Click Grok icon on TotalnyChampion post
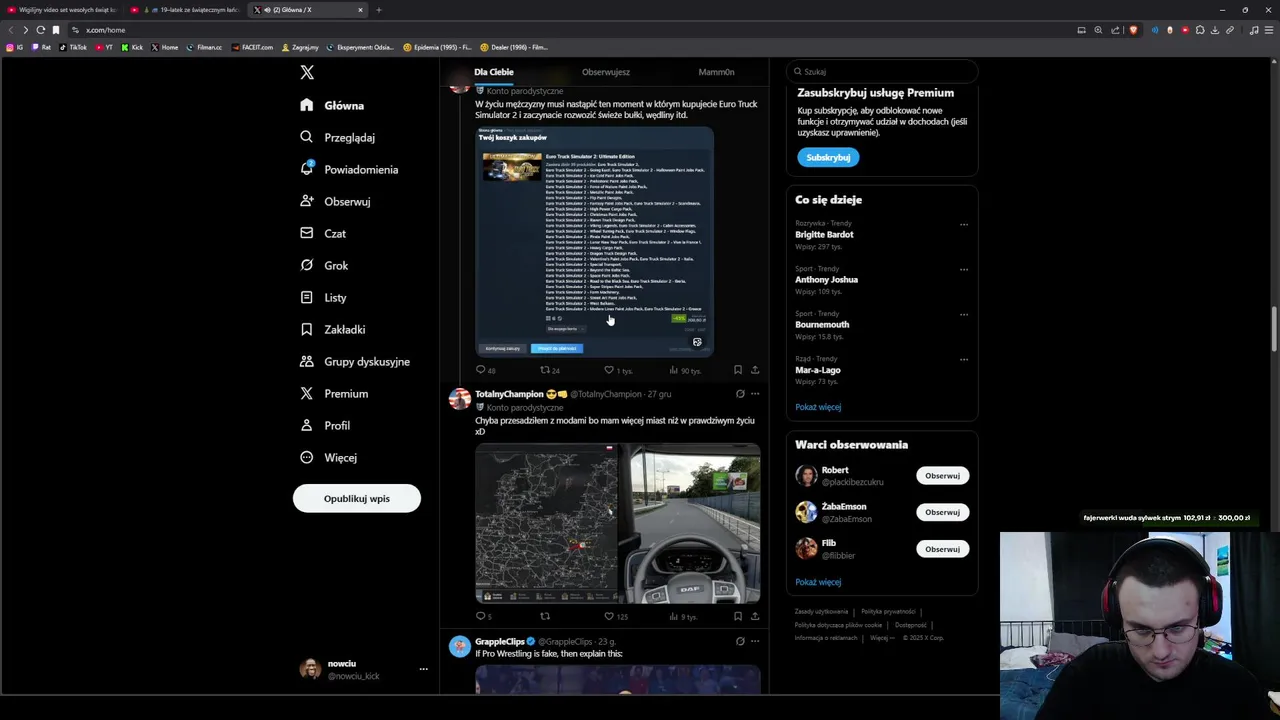The height and width of the screenshot is (720, 1280). coord(740,394)
